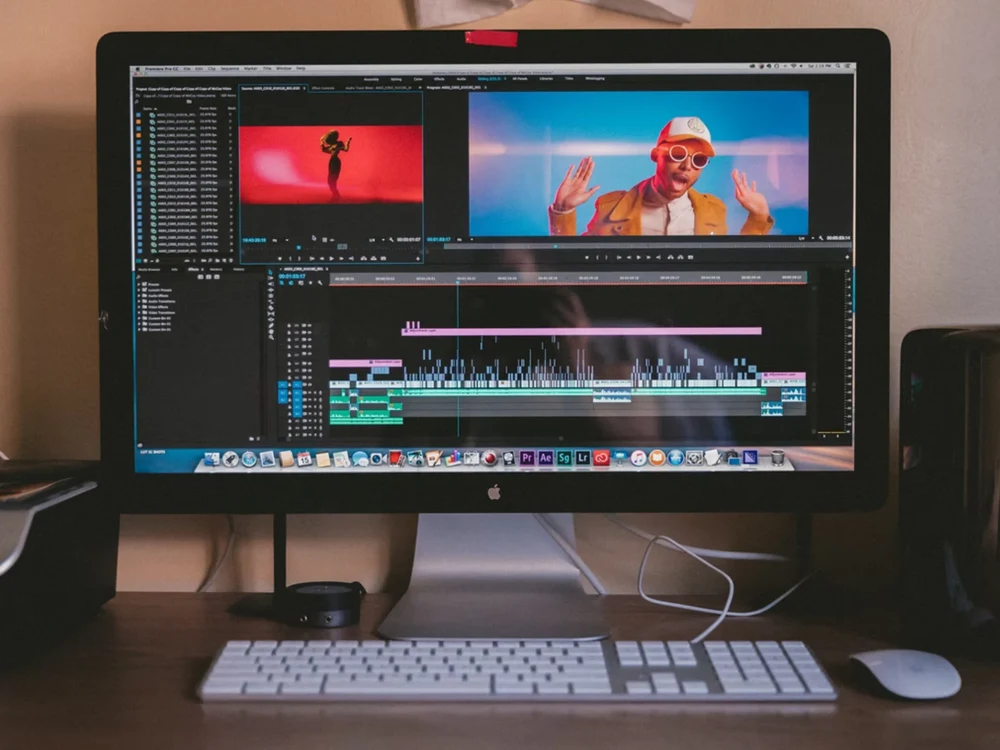Switch Project panel to list view
This screenshot has width=1000, height=750.
pos(138,261)
